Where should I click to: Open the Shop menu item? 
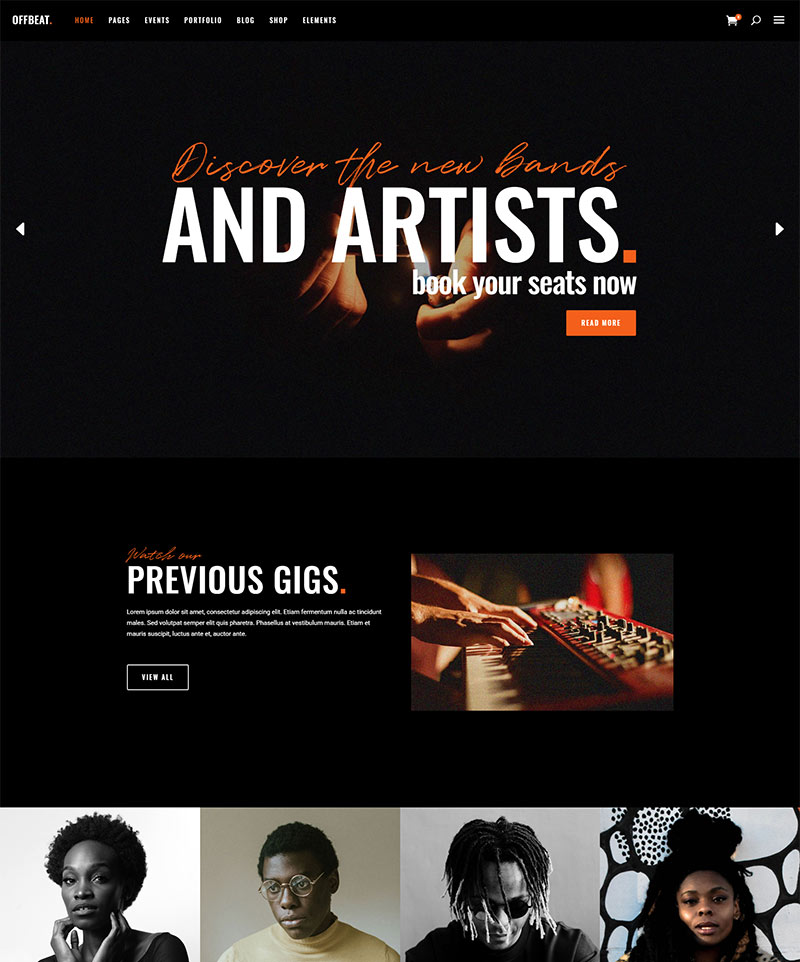point(279,20)
